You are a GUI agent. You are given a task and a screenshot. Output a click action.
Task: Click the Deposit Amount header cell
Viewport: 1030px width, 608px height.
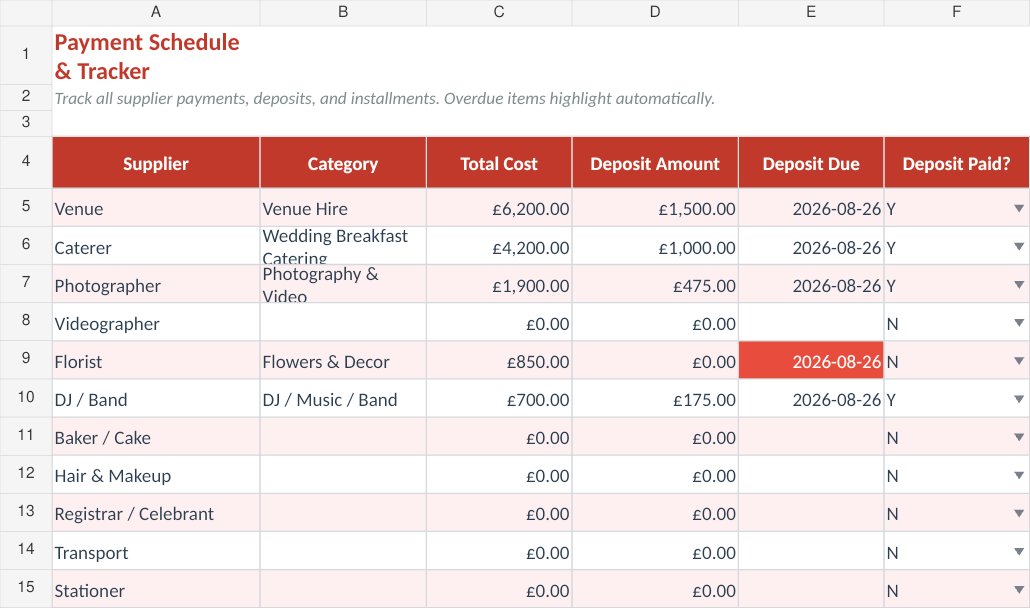(655, 163)
